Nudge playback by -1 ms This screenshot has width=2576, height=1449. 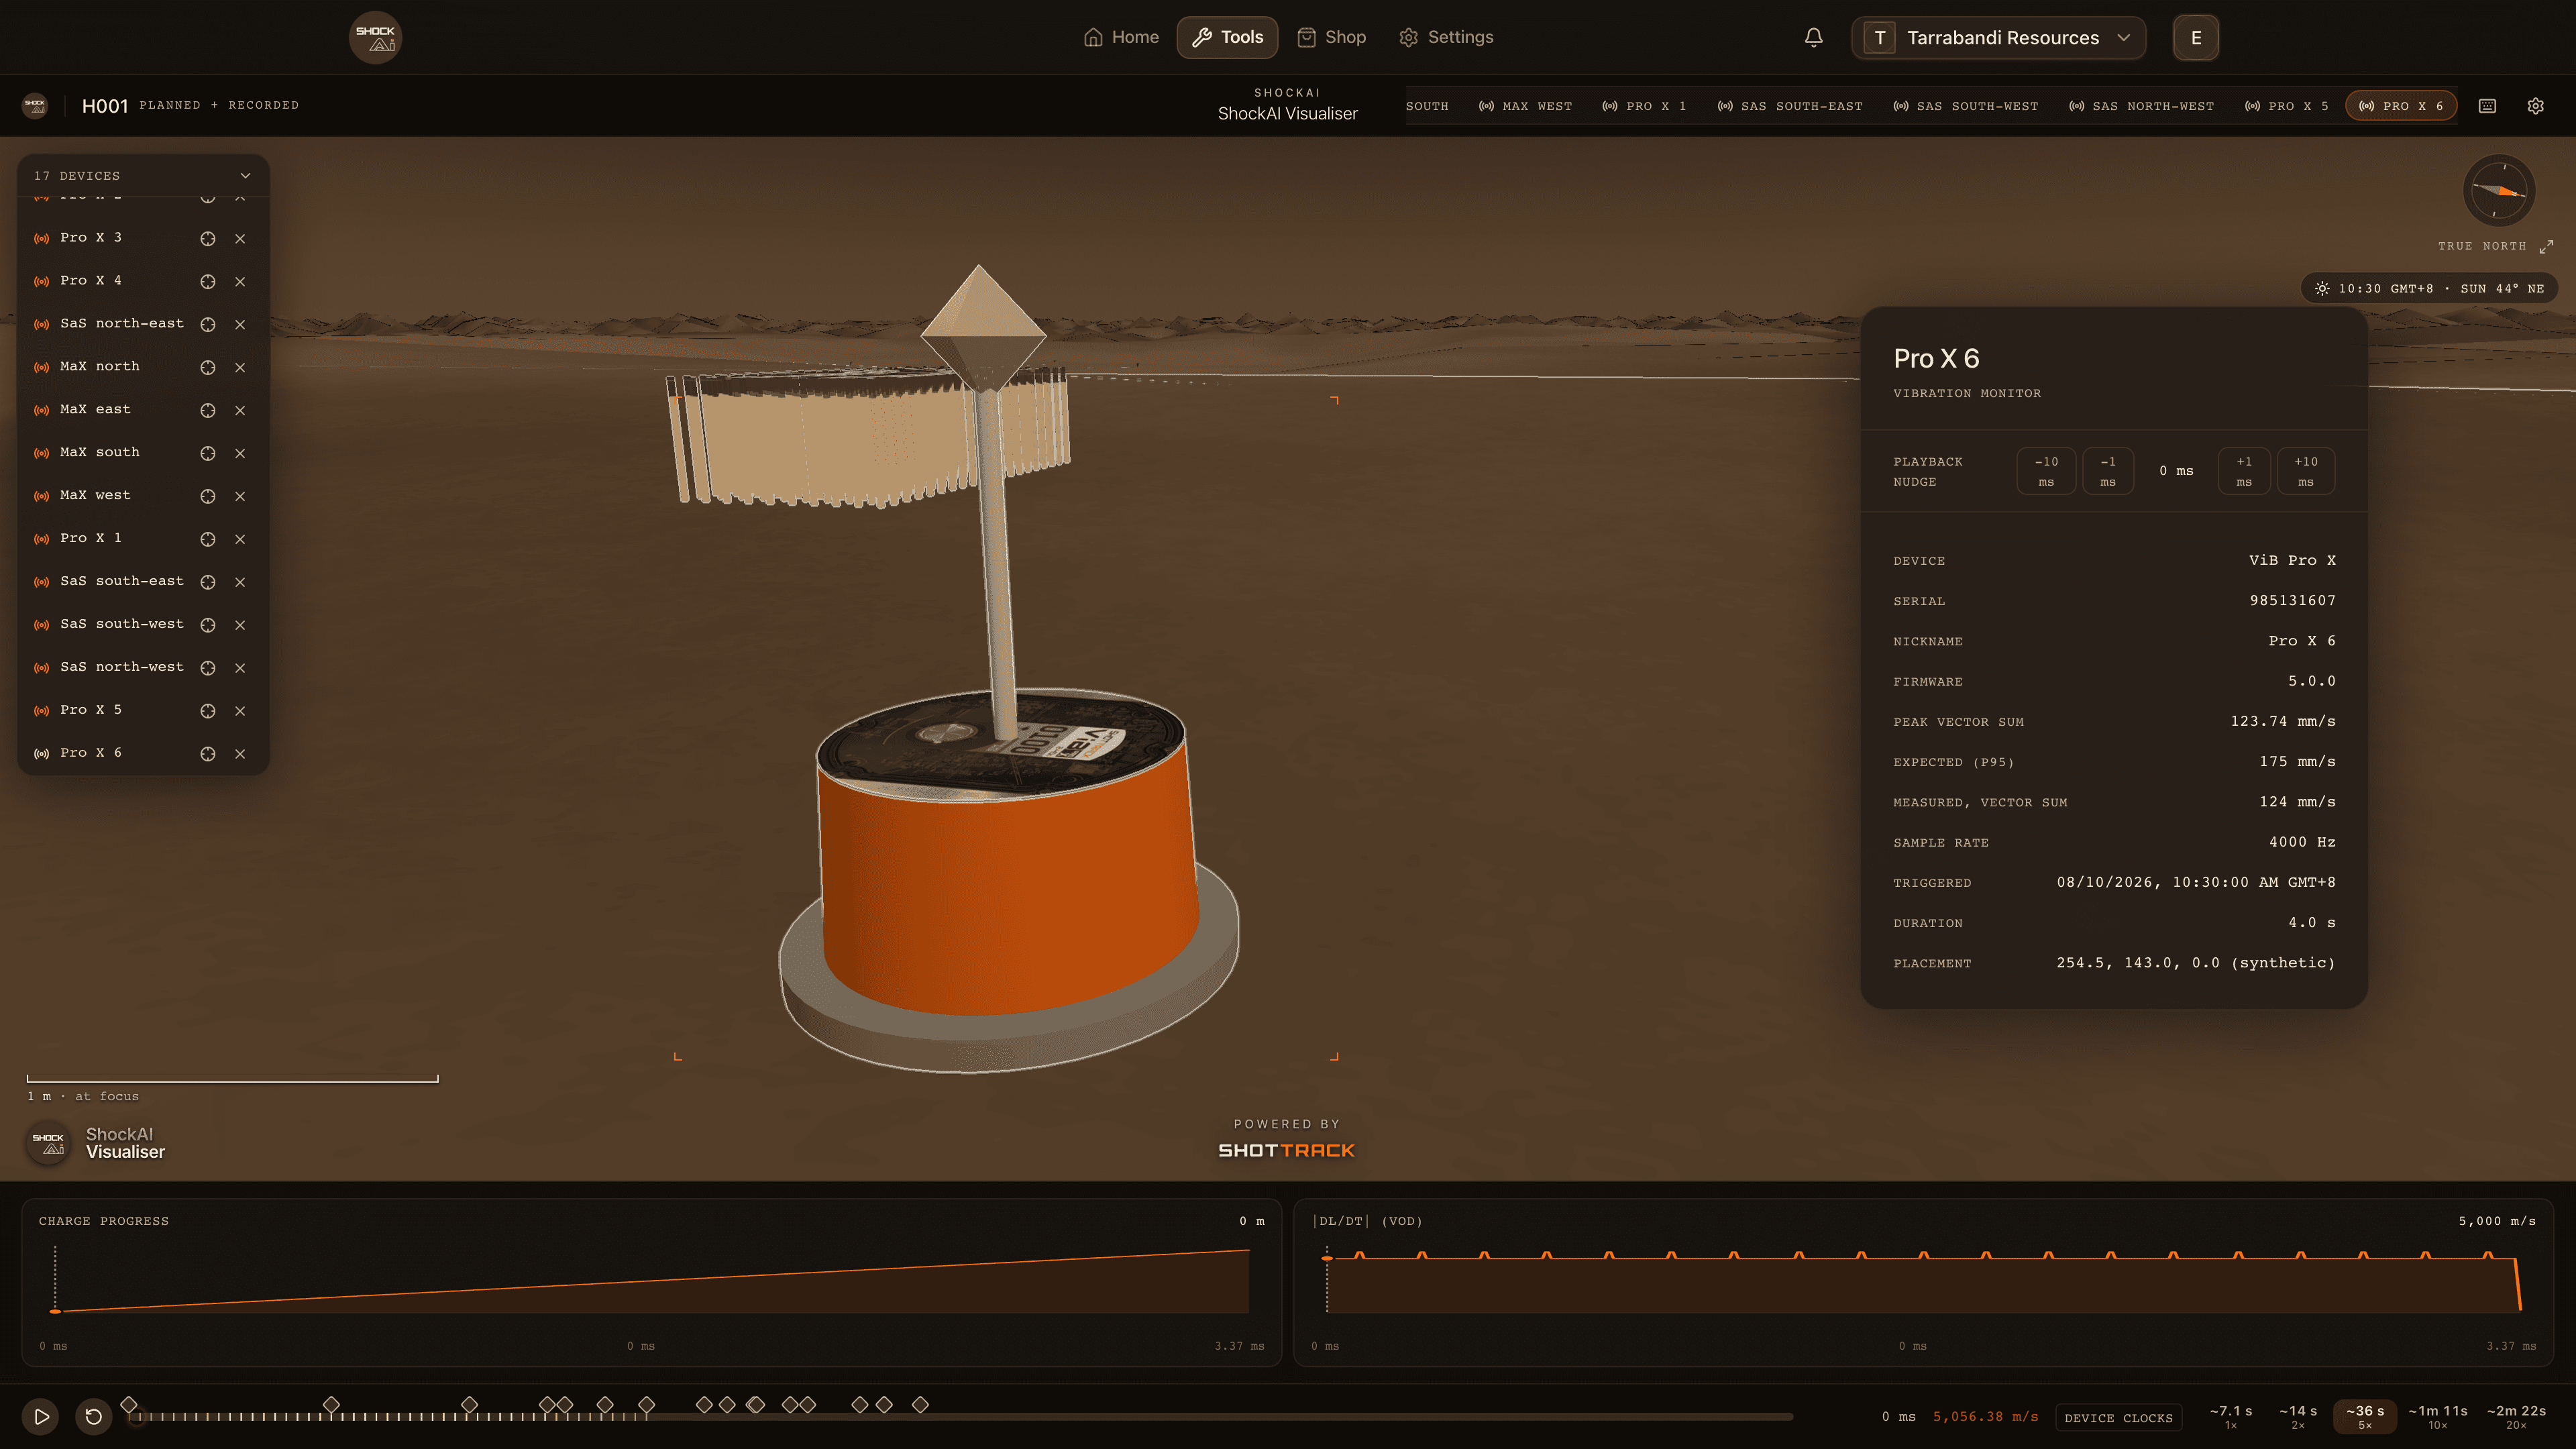[2108, 471]
